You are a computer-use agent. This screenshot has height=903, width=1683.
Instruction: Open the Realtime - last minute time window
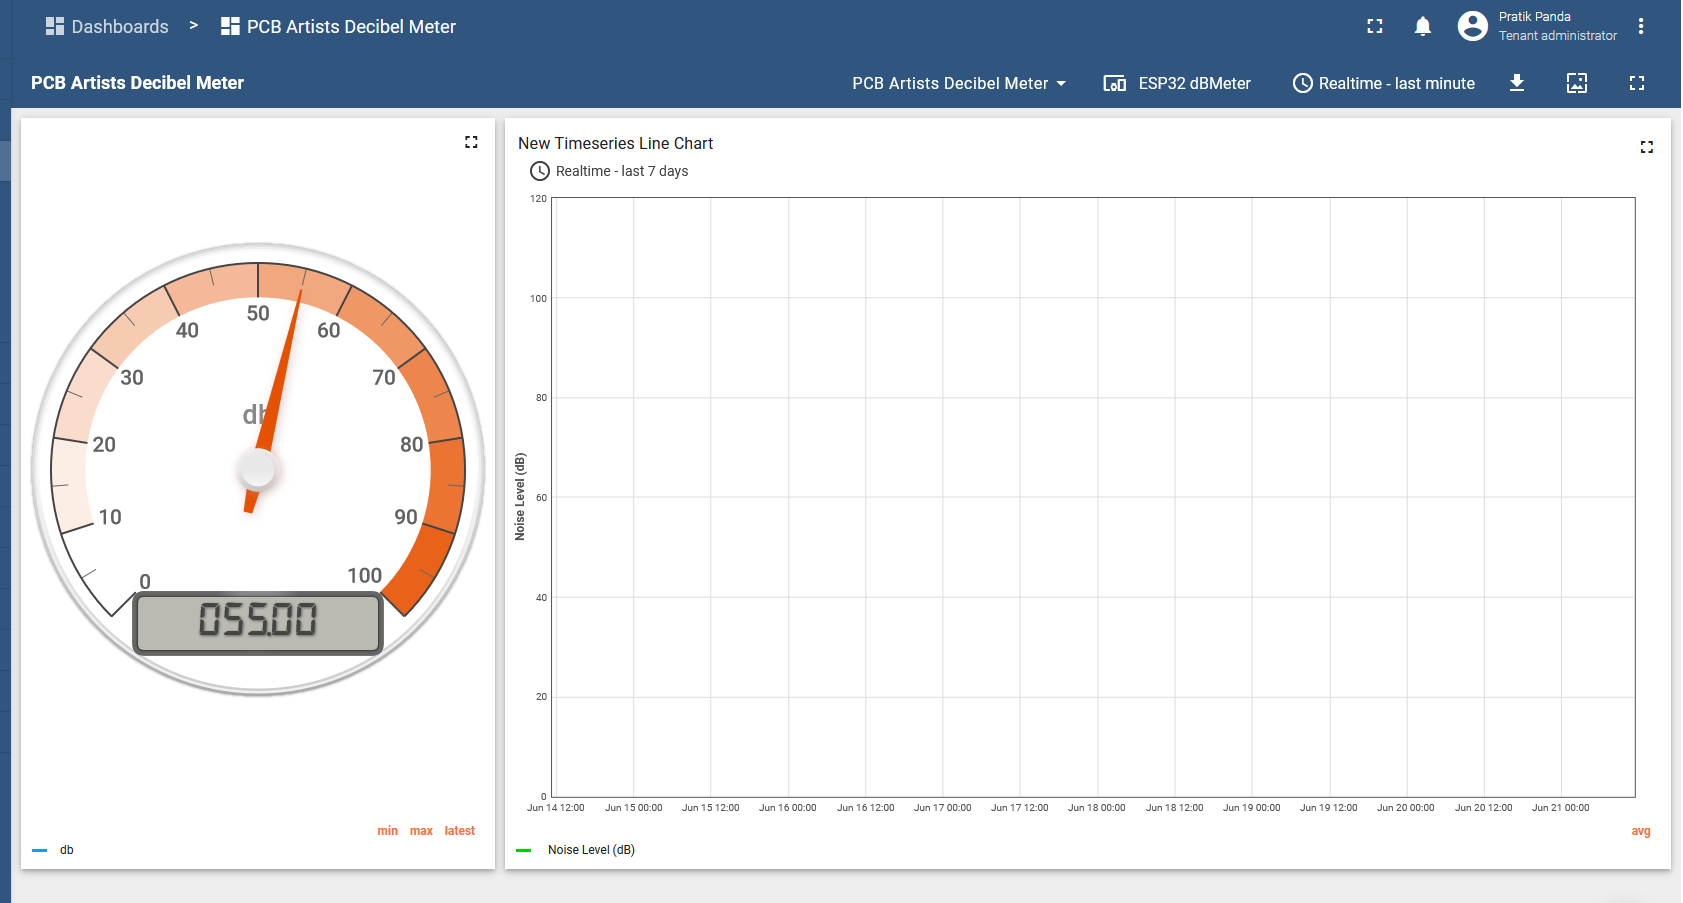(1384, 83)
